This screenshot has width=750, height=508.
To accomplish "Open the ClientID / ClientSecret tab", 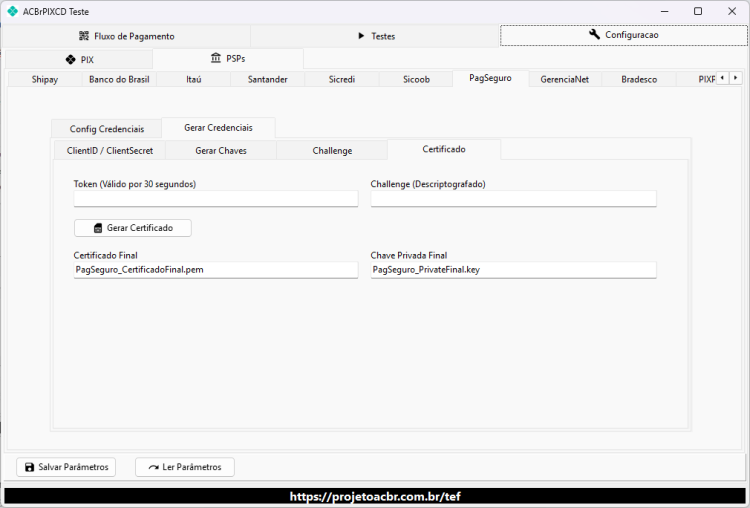I will pyautogui.click(x=110, y=151).
